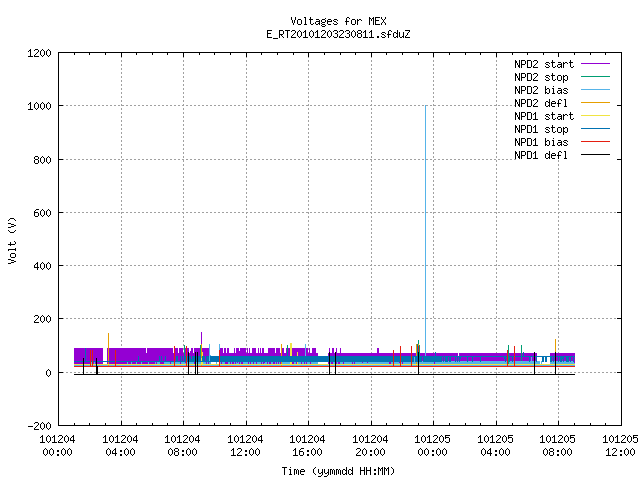640x480 pixels.
Task: Click the '101204 20:00' x-axis tick label
Action: pos(370,445)
